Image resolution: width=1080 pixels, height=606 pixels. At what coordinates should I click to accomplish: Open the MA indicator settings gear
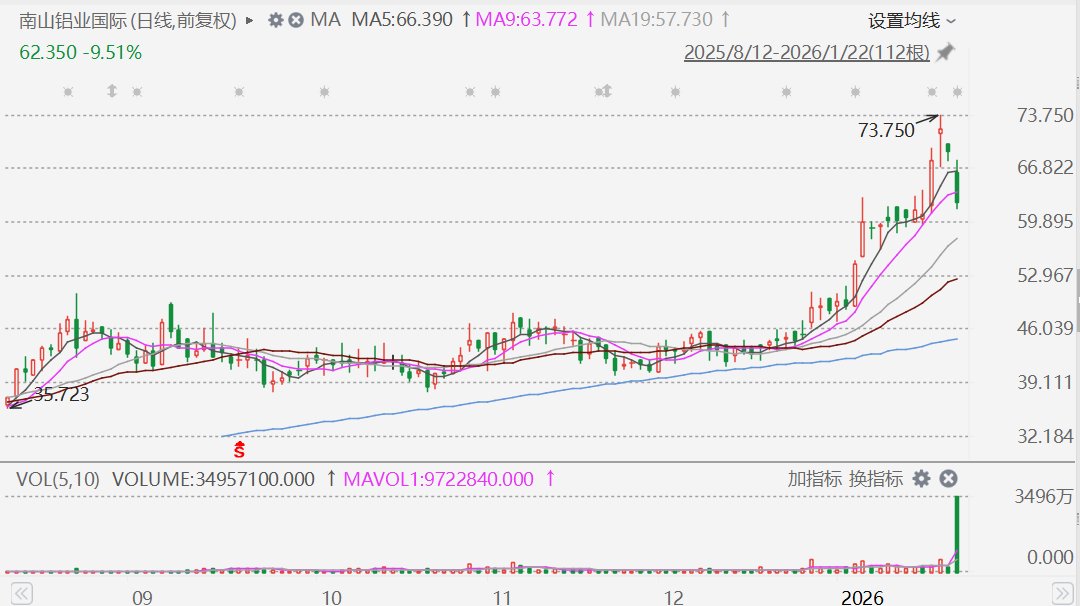[276, 21]
